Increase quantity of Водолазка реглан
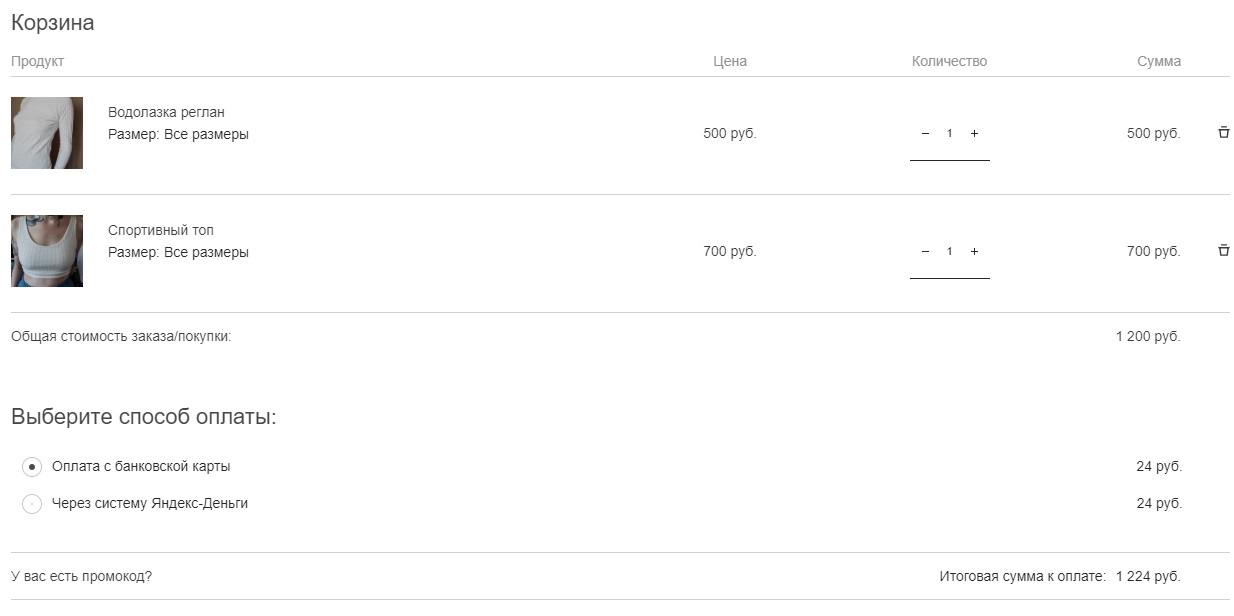Image resolution: width=1234 pixels, height=616 pixels. point(974,134)
